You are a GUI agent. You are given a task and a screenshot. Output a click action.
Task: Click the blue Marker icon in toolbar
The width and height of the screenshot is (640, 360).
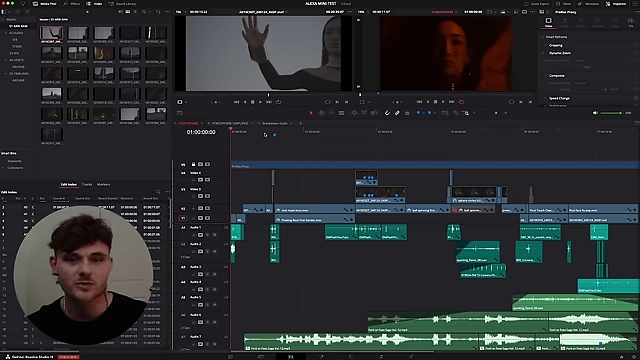(x=429, y=113)
